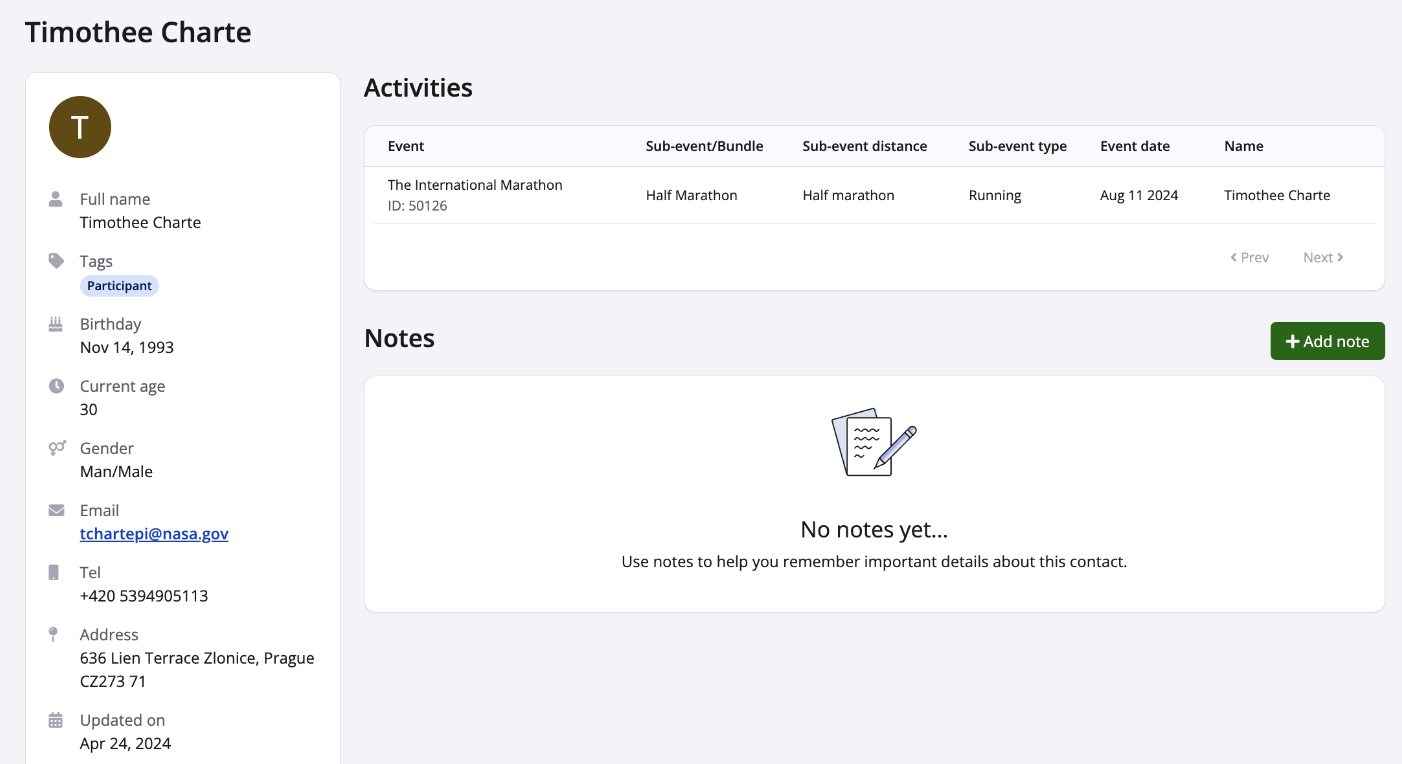
Task: Click the notes illustration with pencil
Action: point(874,441)
